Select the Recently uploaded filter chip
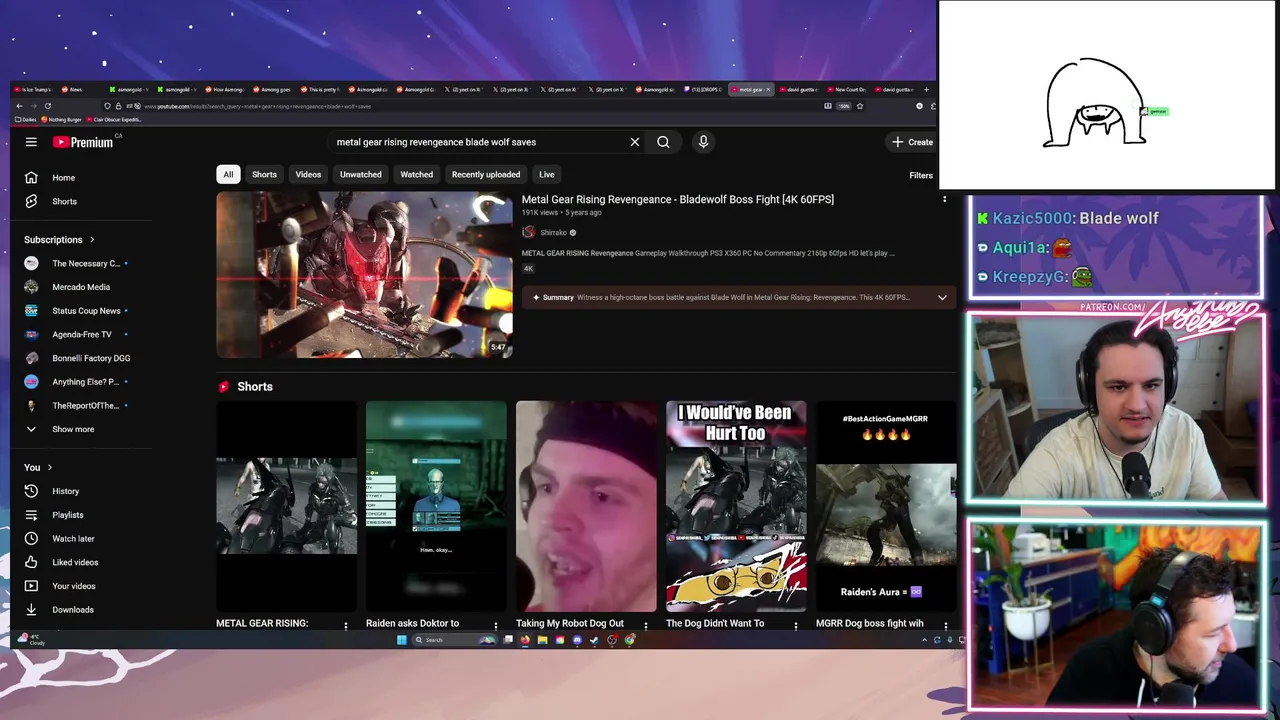Screen dimensions: 1280x720 point(486,174)
